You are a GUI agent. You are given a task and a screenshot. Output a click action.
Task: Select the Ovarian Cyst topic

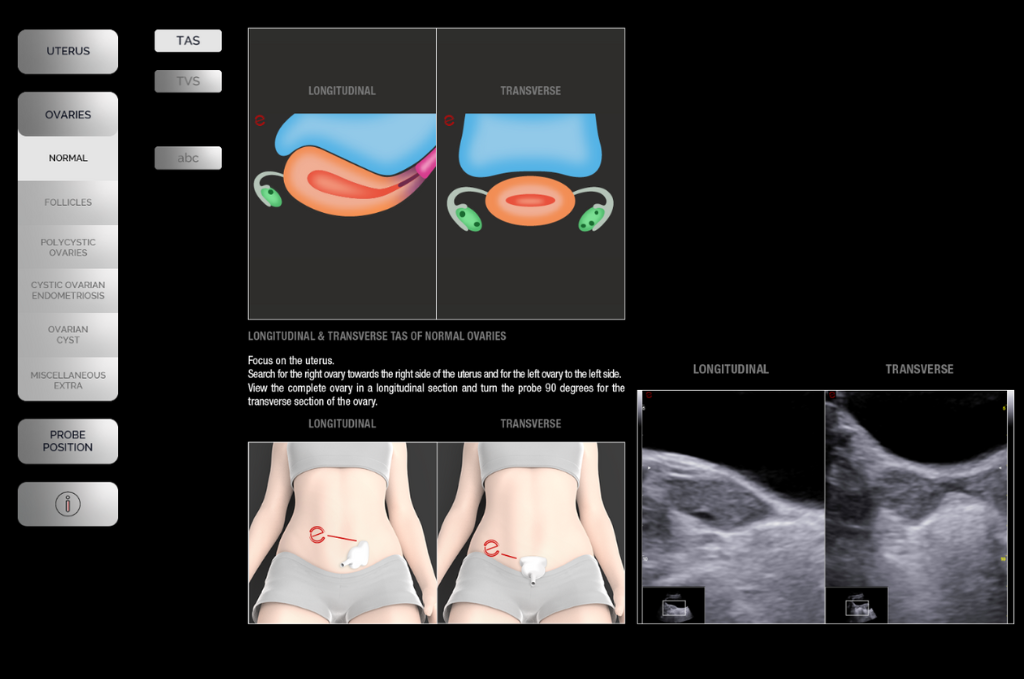coord(68,334)
